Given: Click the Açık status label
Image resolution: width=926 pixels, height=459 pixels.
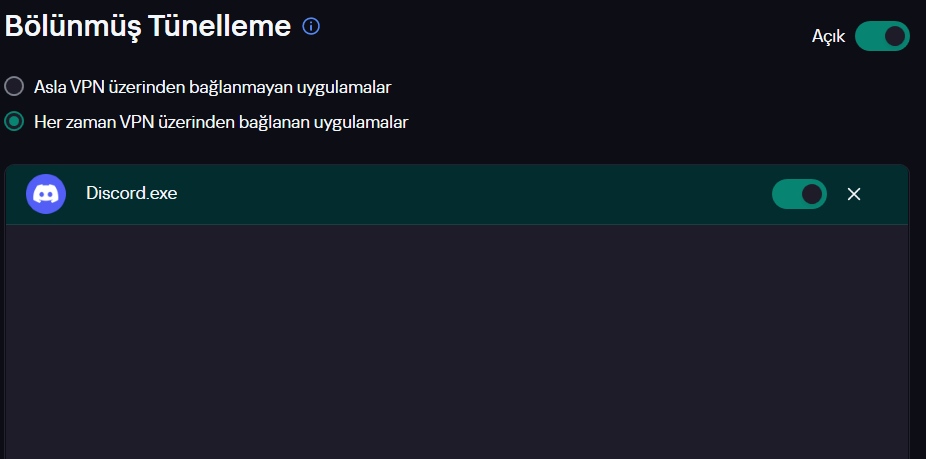Looking at the screenshot, I should [828, 37].
